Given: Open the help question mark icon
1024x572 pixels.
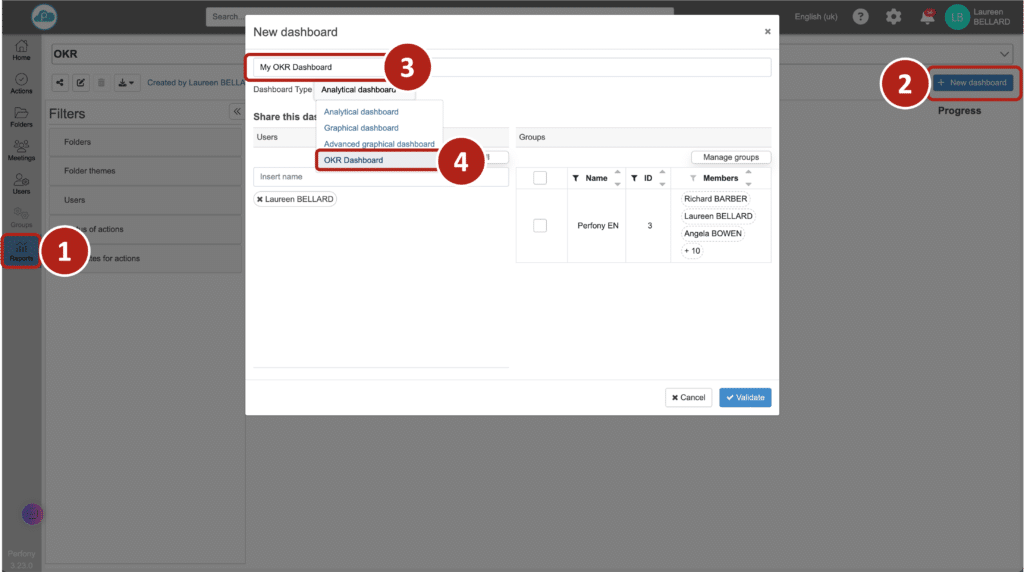Looking at the screenshot, I should pyautogui.click(x=860, y=17).
